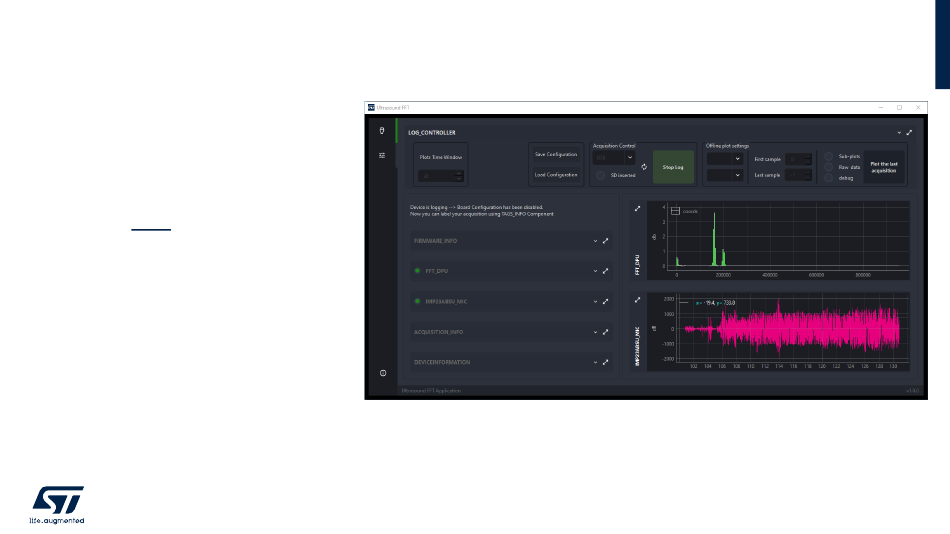Toggle the debug option
Viewport: 950px width, 534px height.
click(x=828, y=178)
